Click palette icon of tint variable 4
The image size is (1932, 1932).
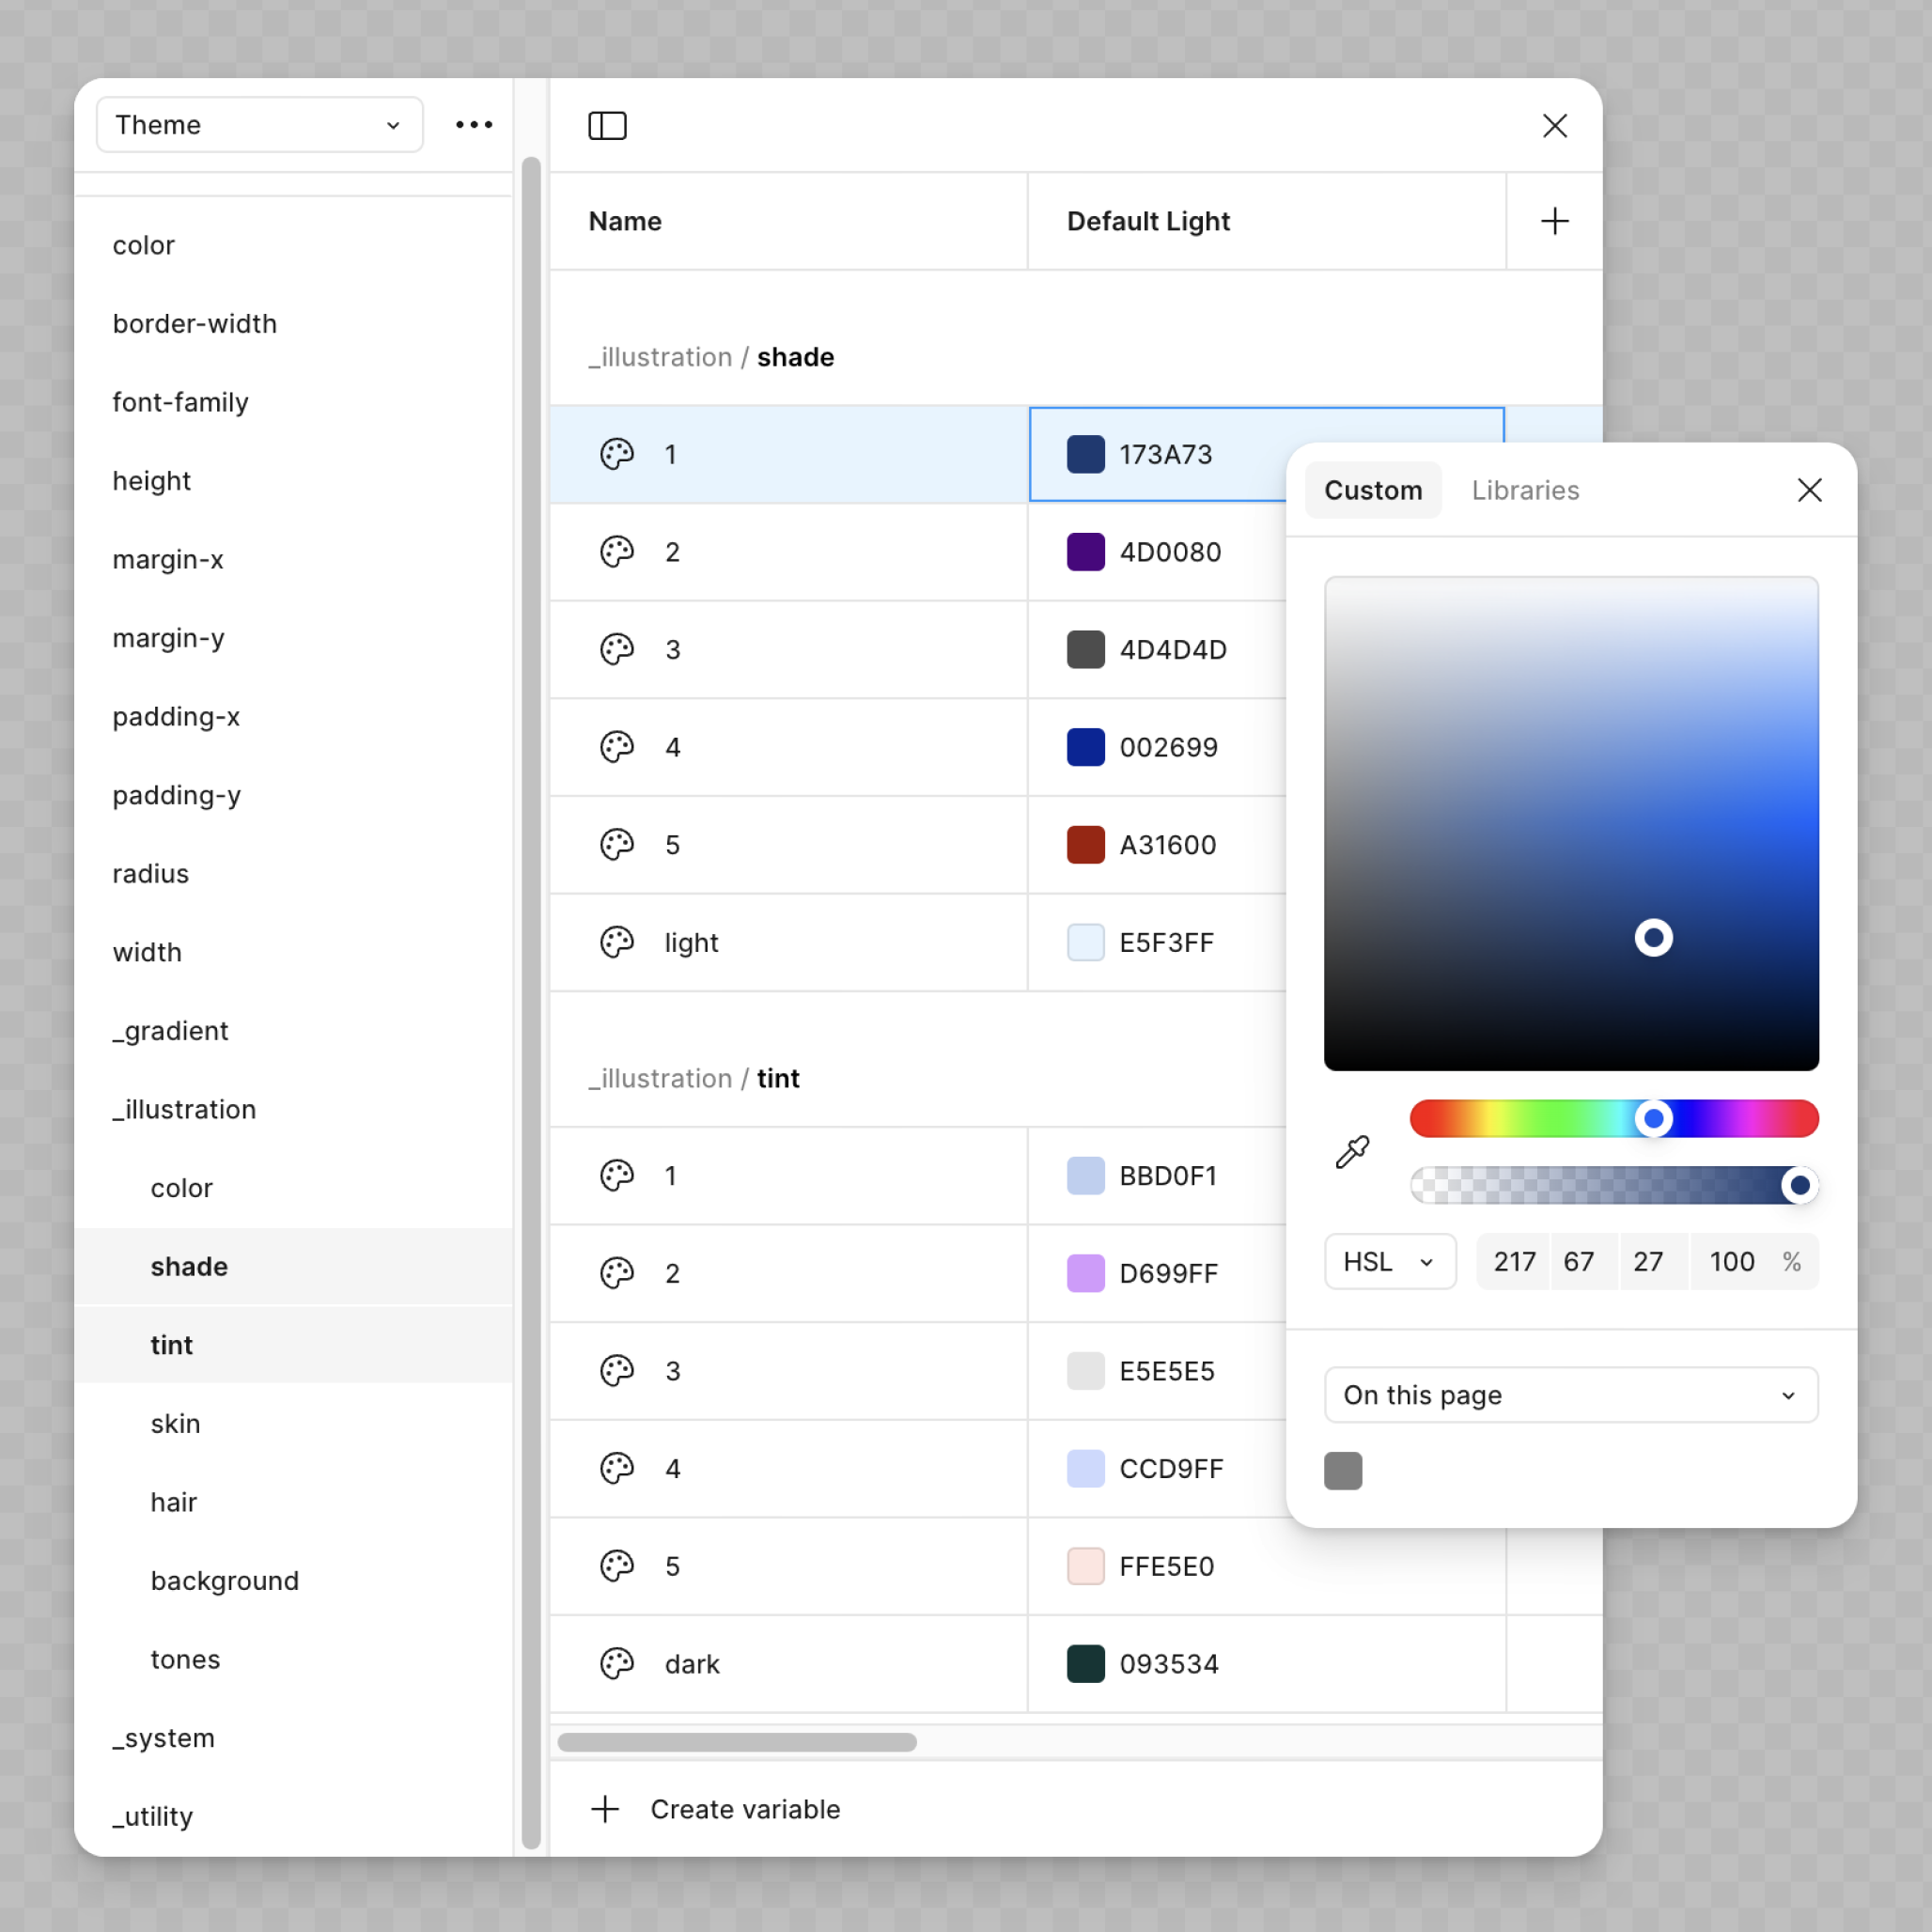click(617, 1468)
